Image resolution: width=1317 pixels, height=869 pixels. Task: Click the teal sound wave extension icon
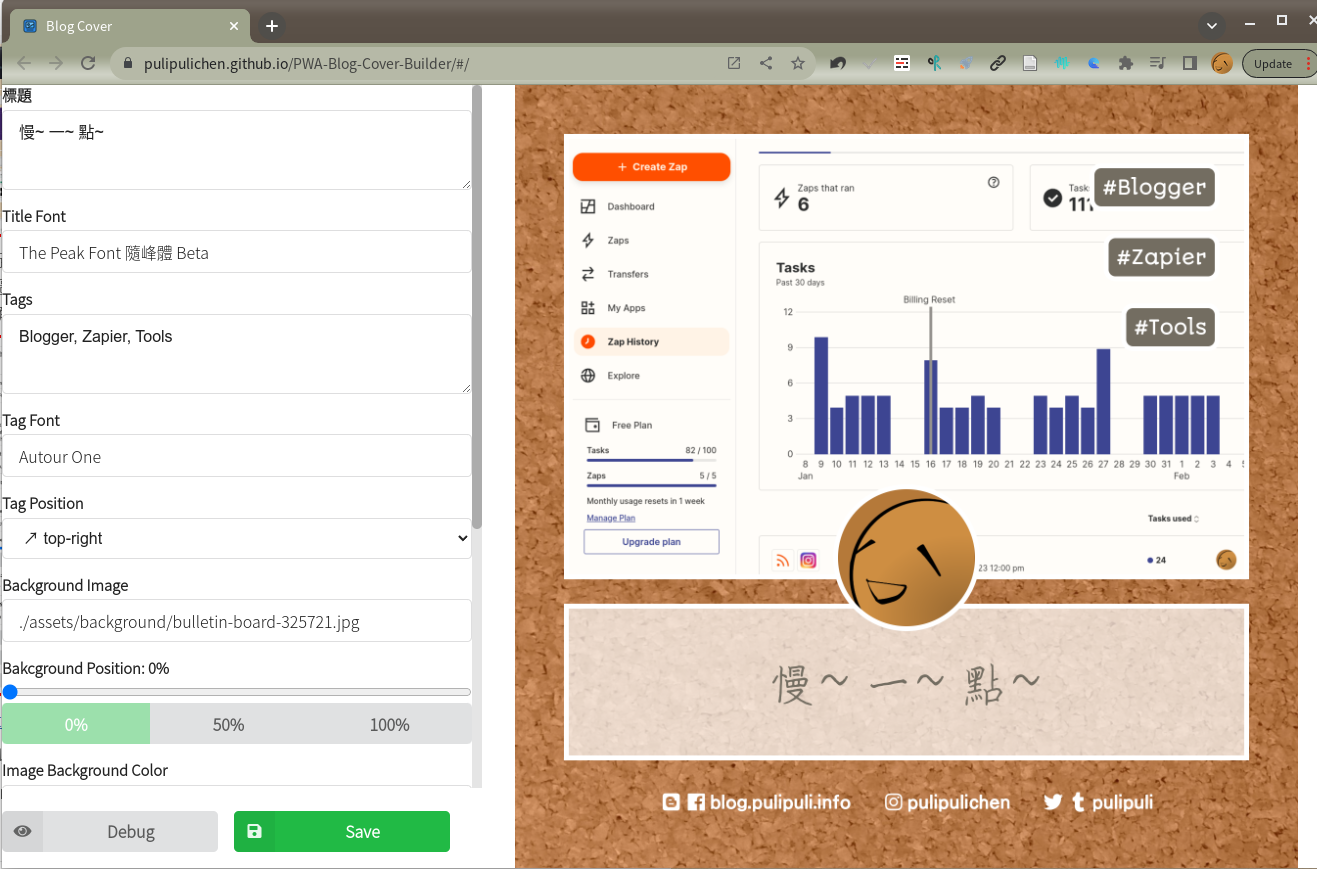click(x=1062, y=63)
